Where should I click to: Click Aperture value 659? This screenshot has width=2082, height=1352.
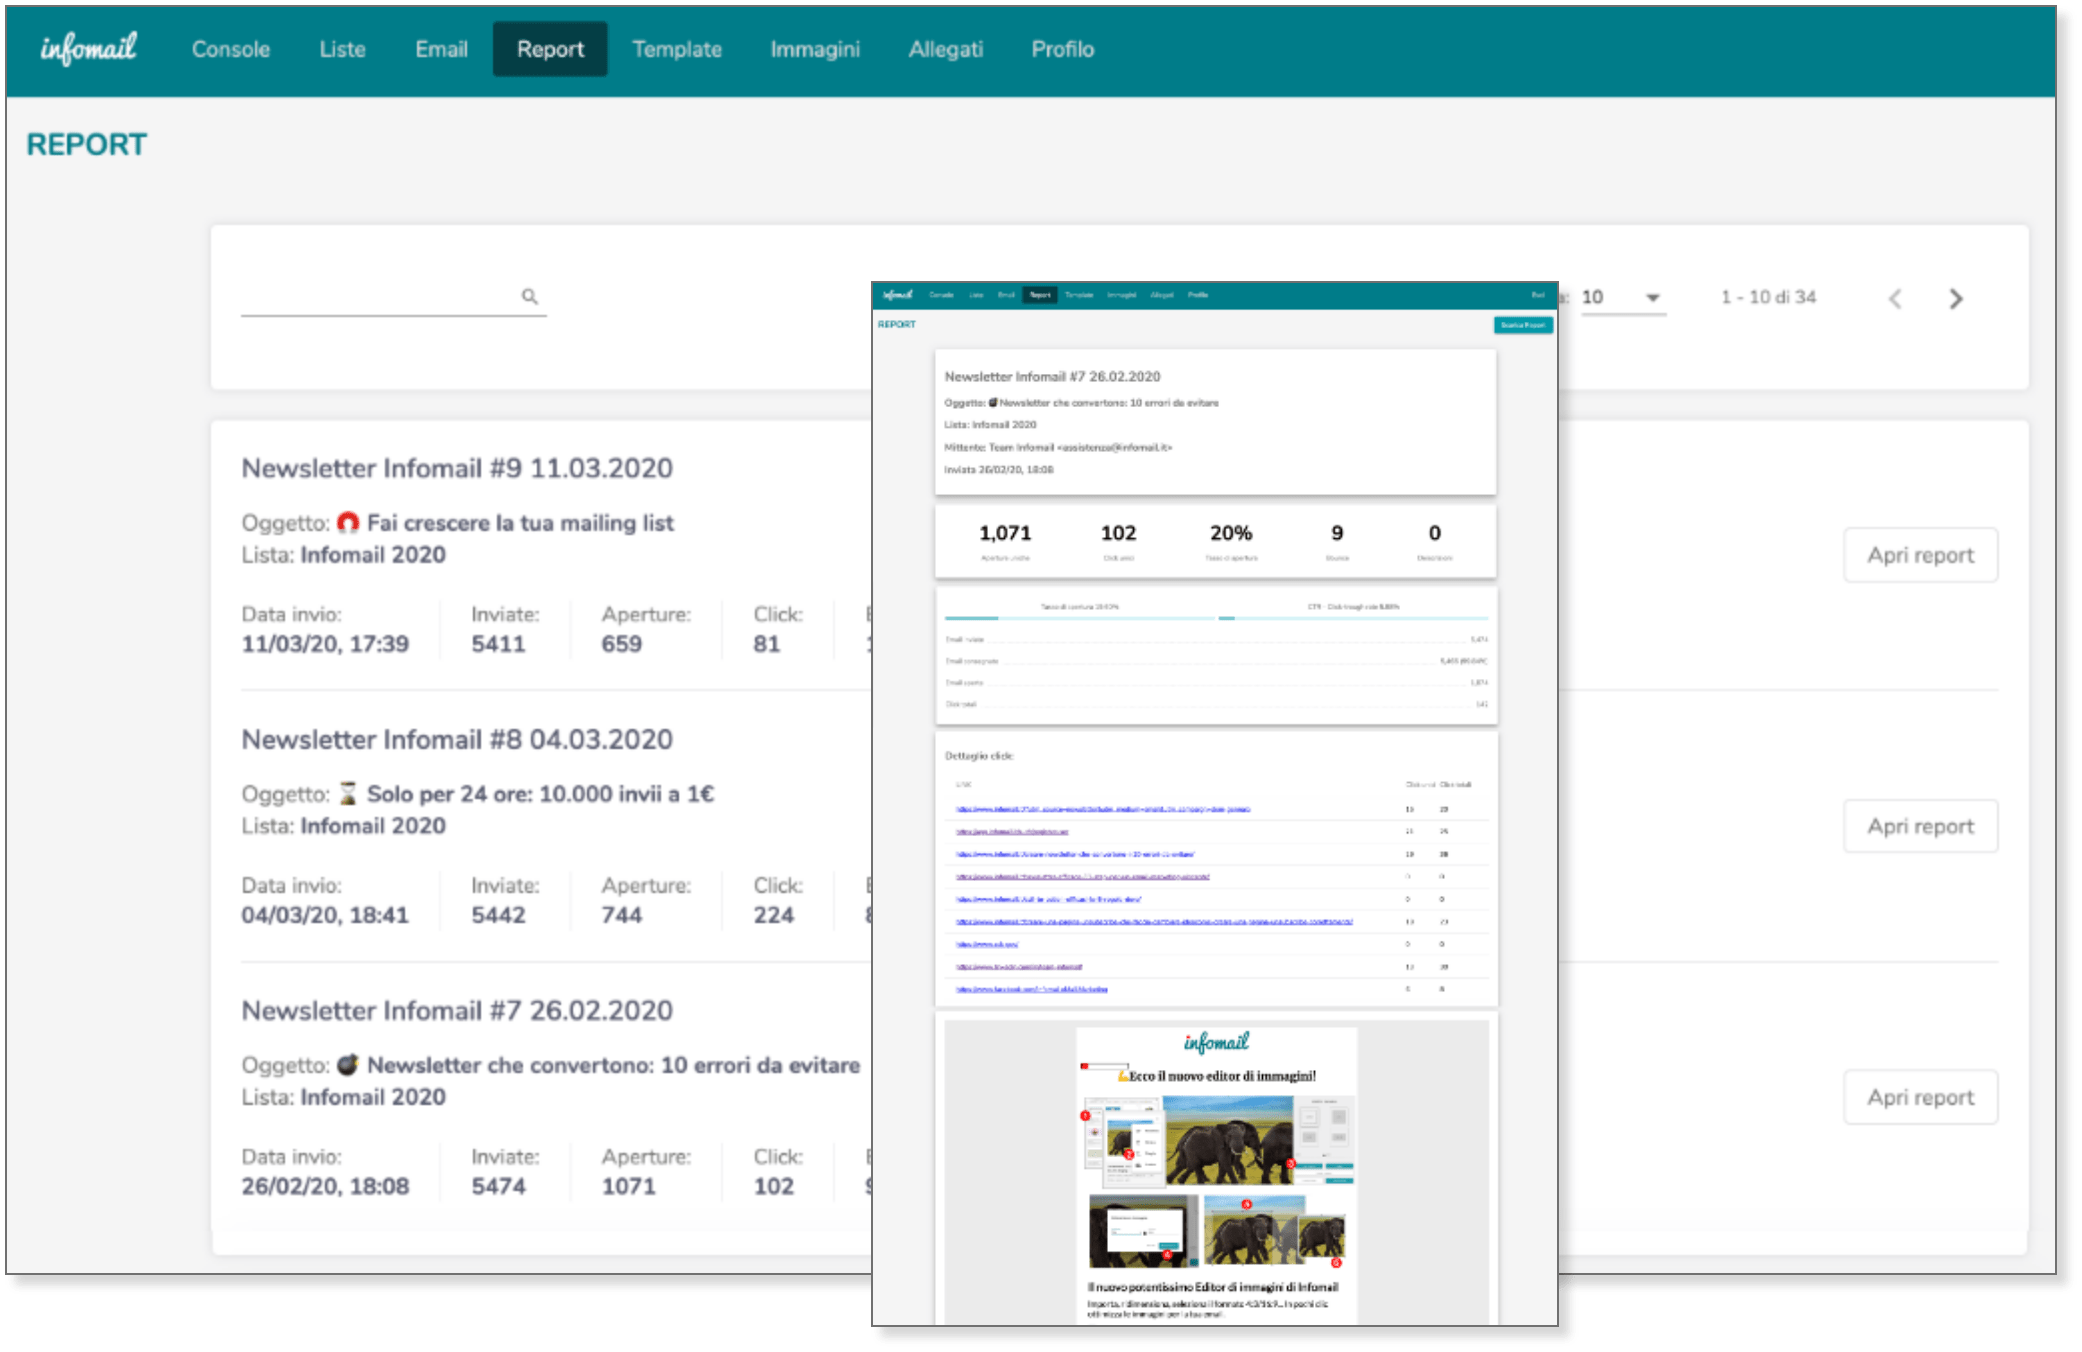pos(621,644)
